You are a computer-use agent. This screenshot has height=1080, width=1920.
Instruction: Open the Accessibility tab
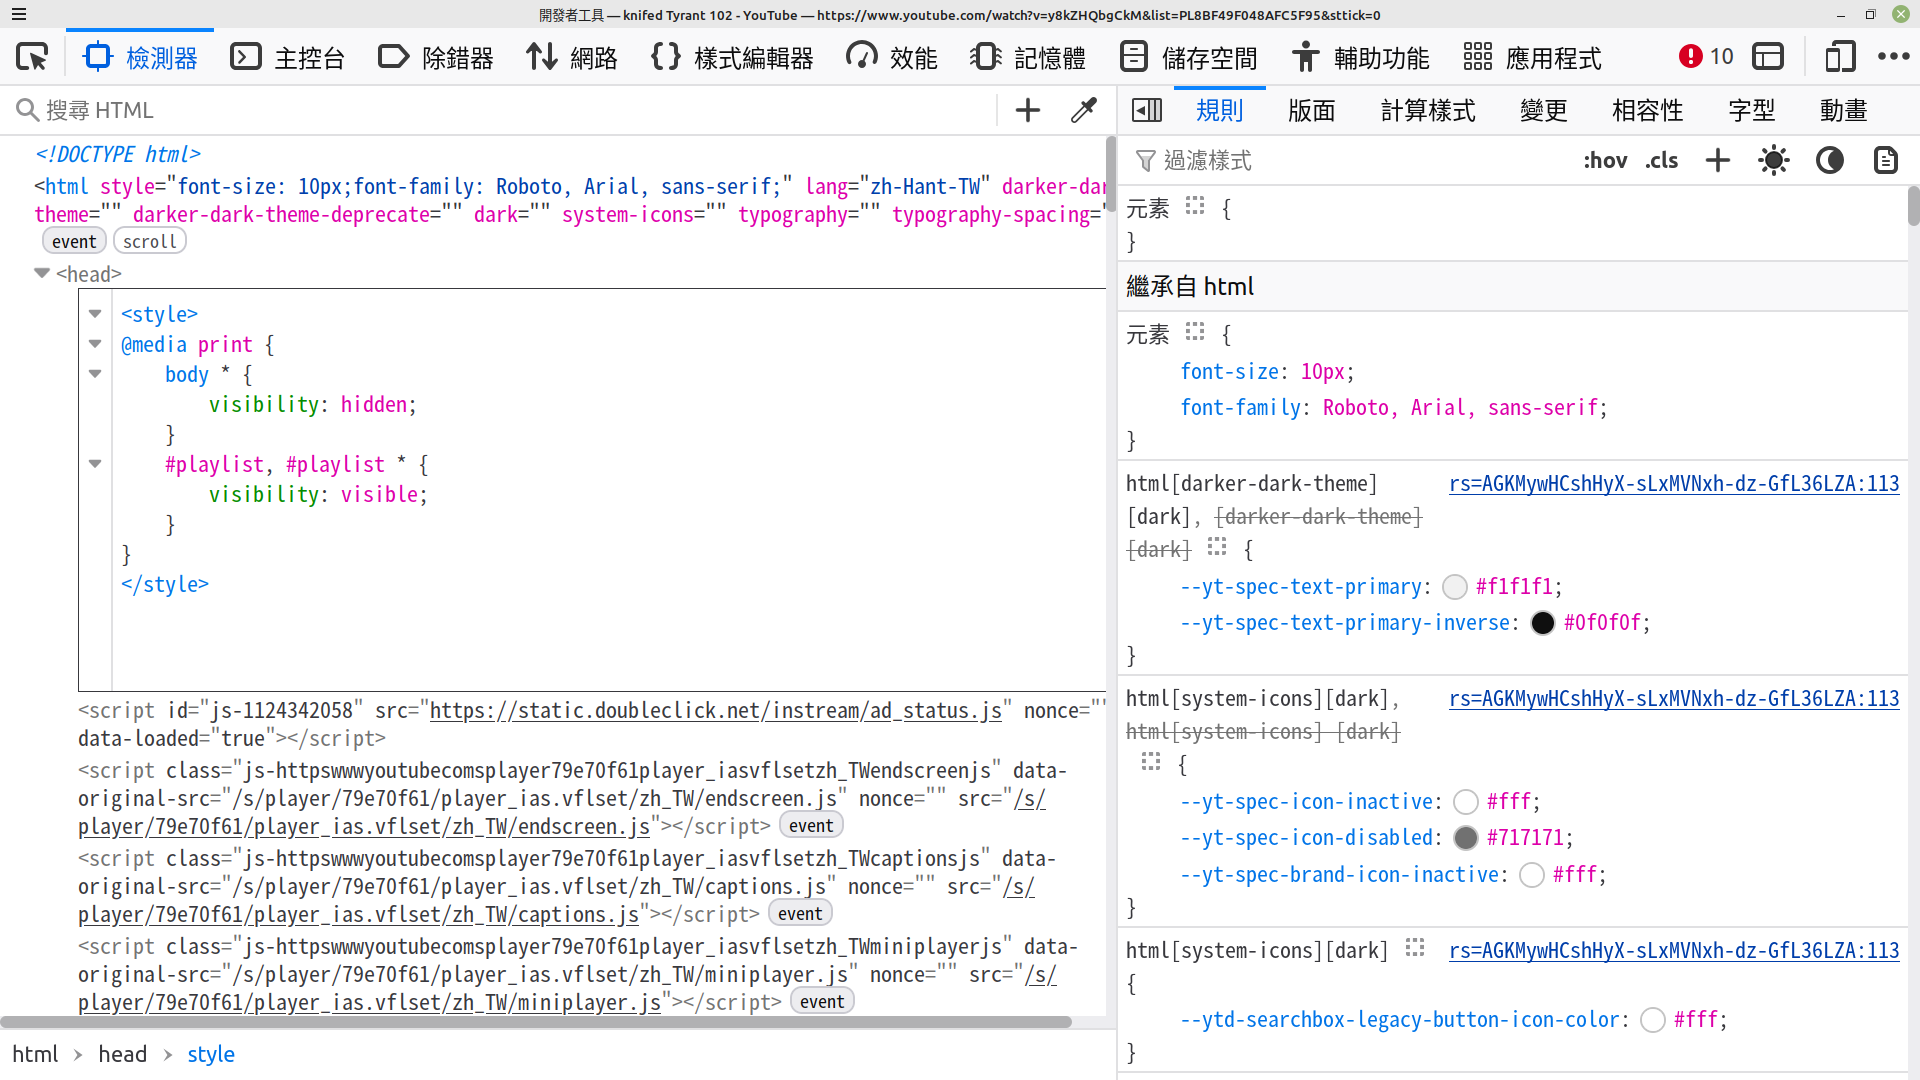(x=1360, y=57)
